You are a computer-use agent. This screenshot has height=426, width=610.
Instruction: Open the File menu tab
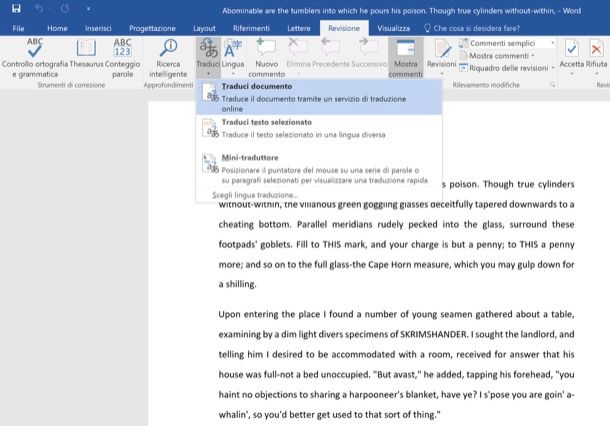[18, 28]
